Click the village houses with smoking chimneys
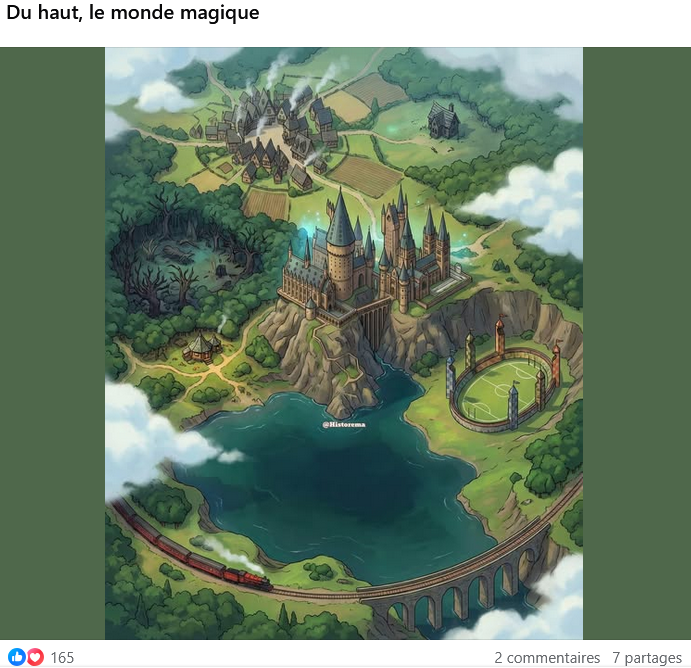This screenshot has width=691, height=668. [273, 132]
